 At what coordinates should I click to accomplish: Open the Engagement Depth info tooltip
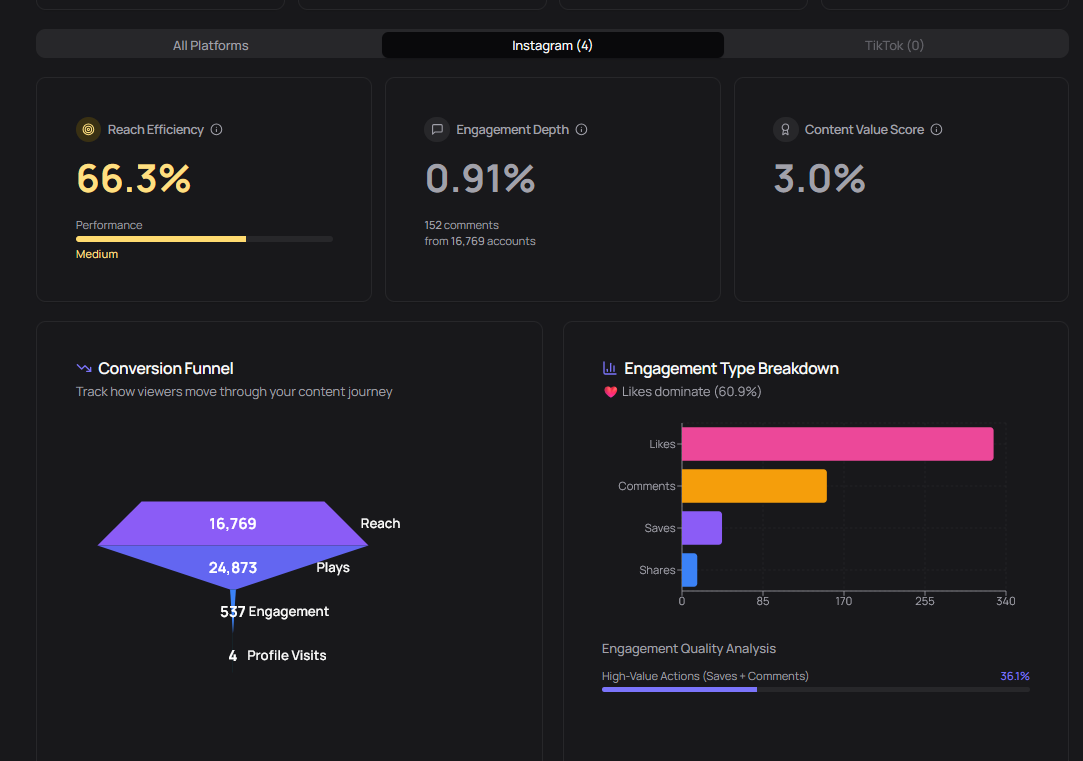(x=581, y=129)
